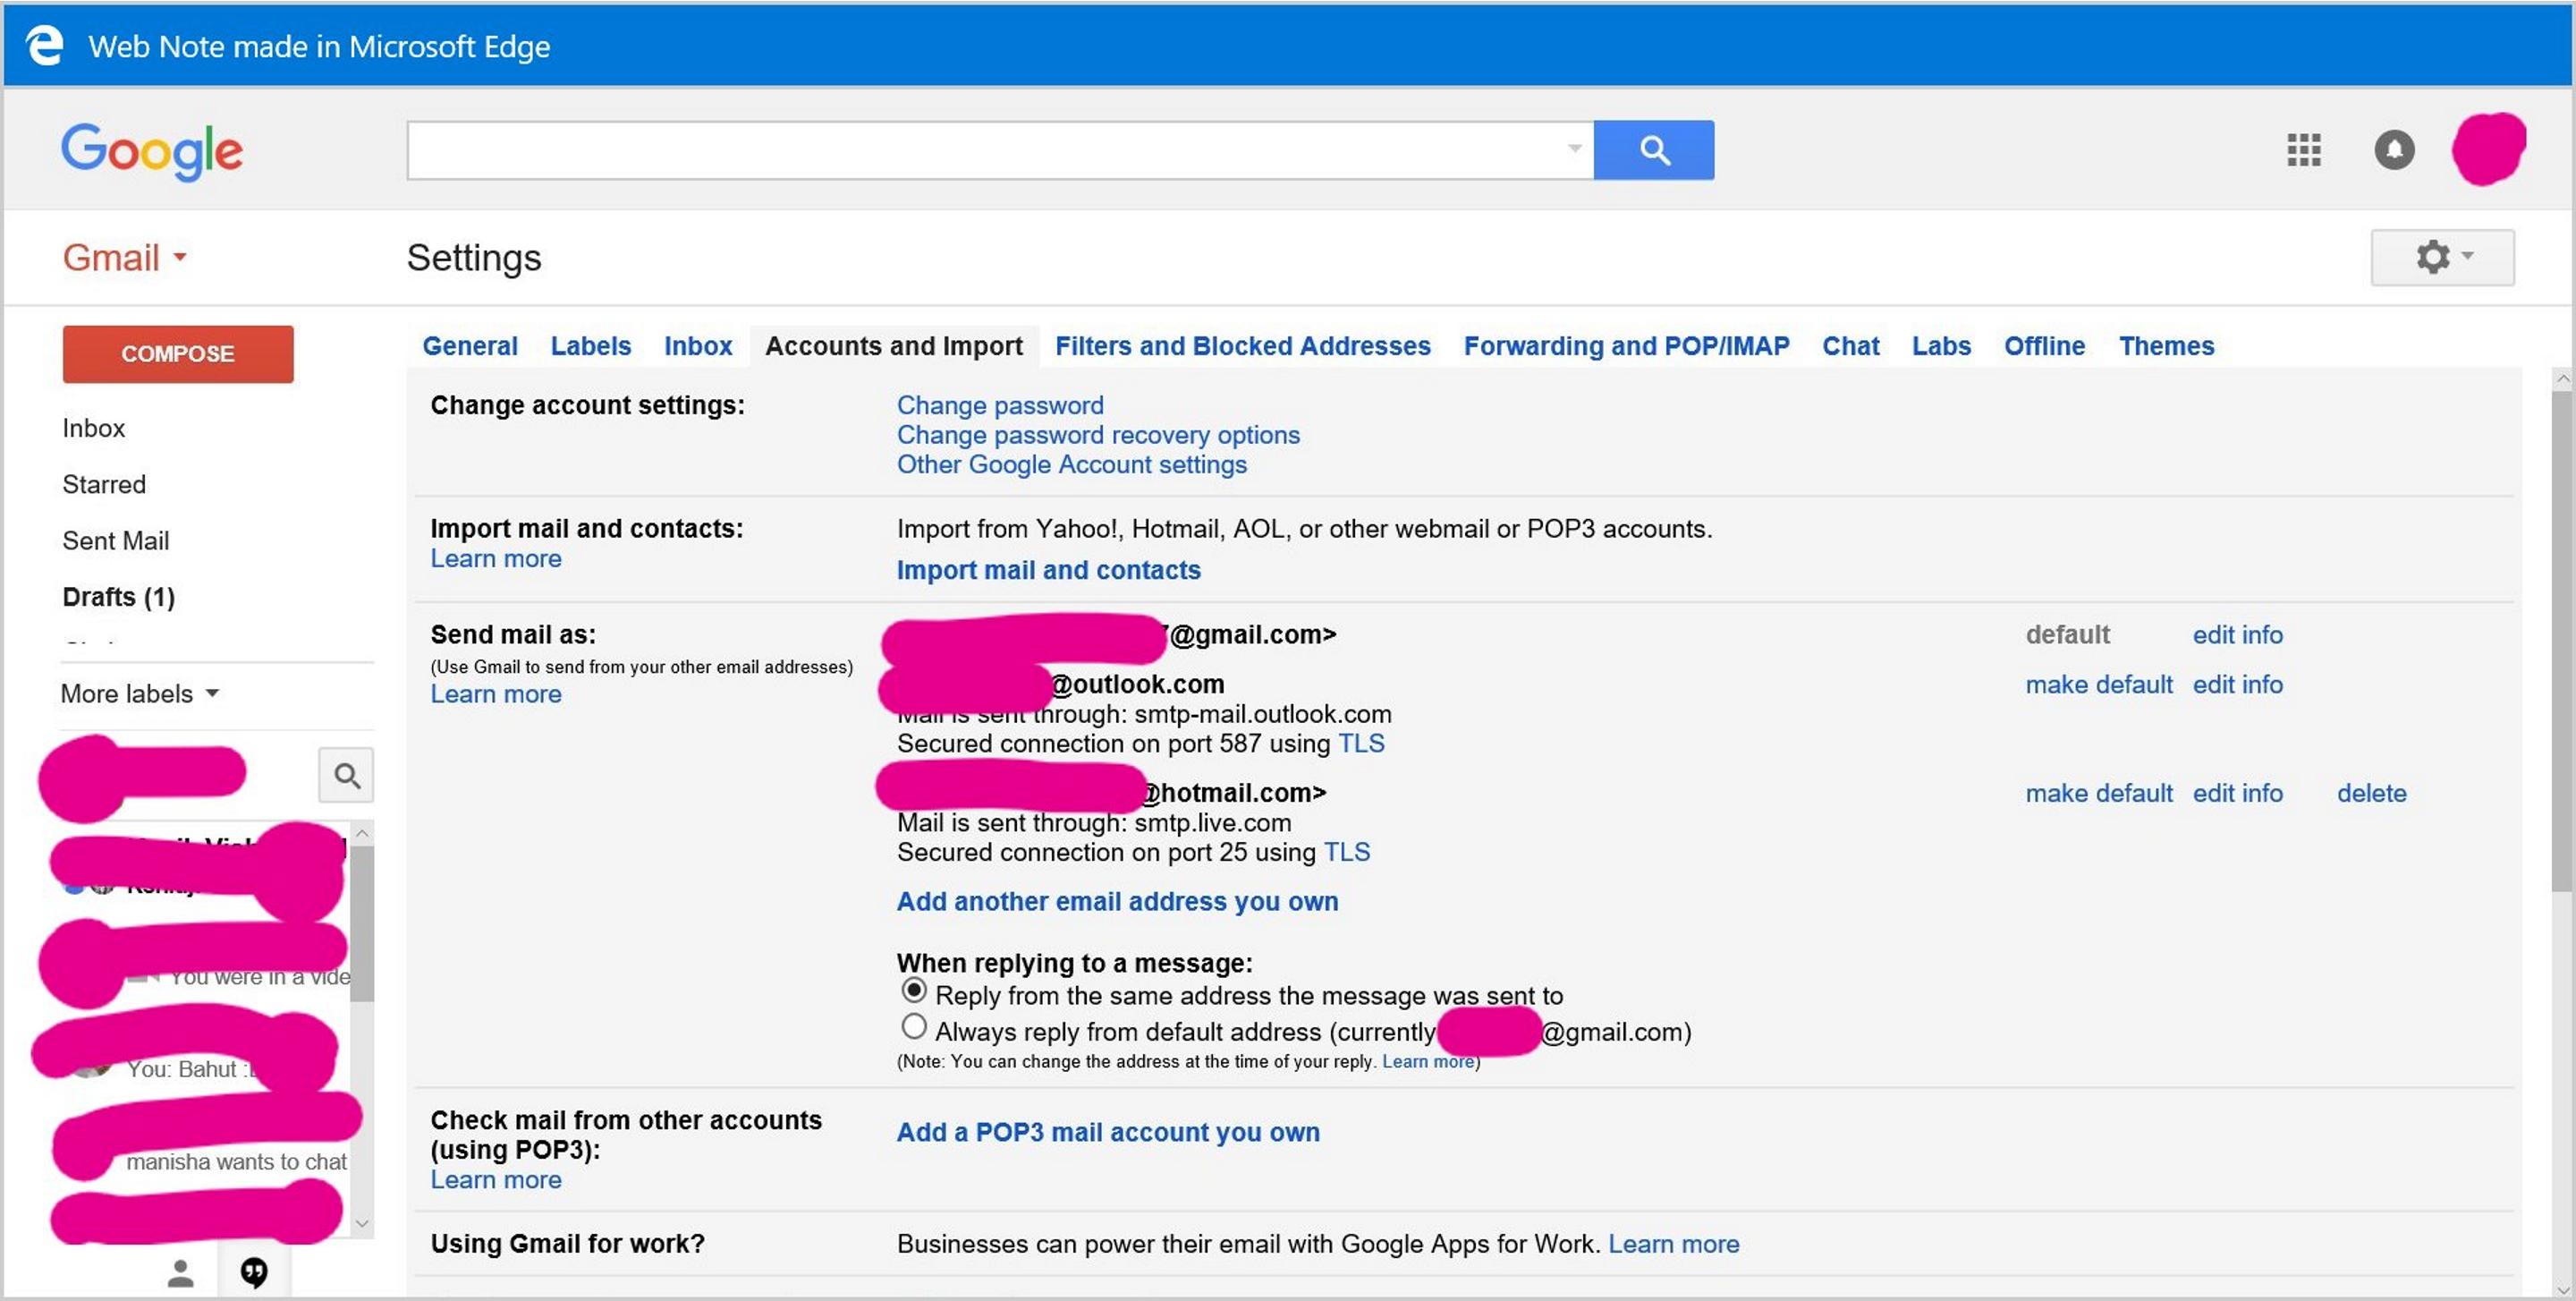Open Hangouts conversations quote icon
2576x1301 pixels.
coord(254,1273)
